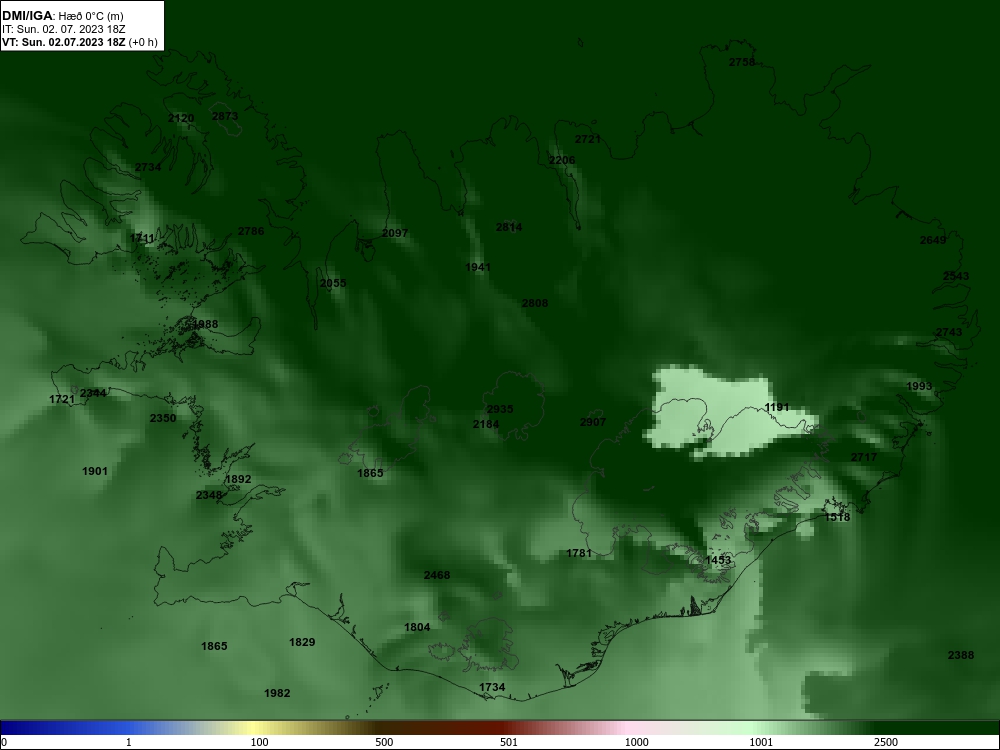
Task: Select the 1941 value label
Action: tap(478, 267)
